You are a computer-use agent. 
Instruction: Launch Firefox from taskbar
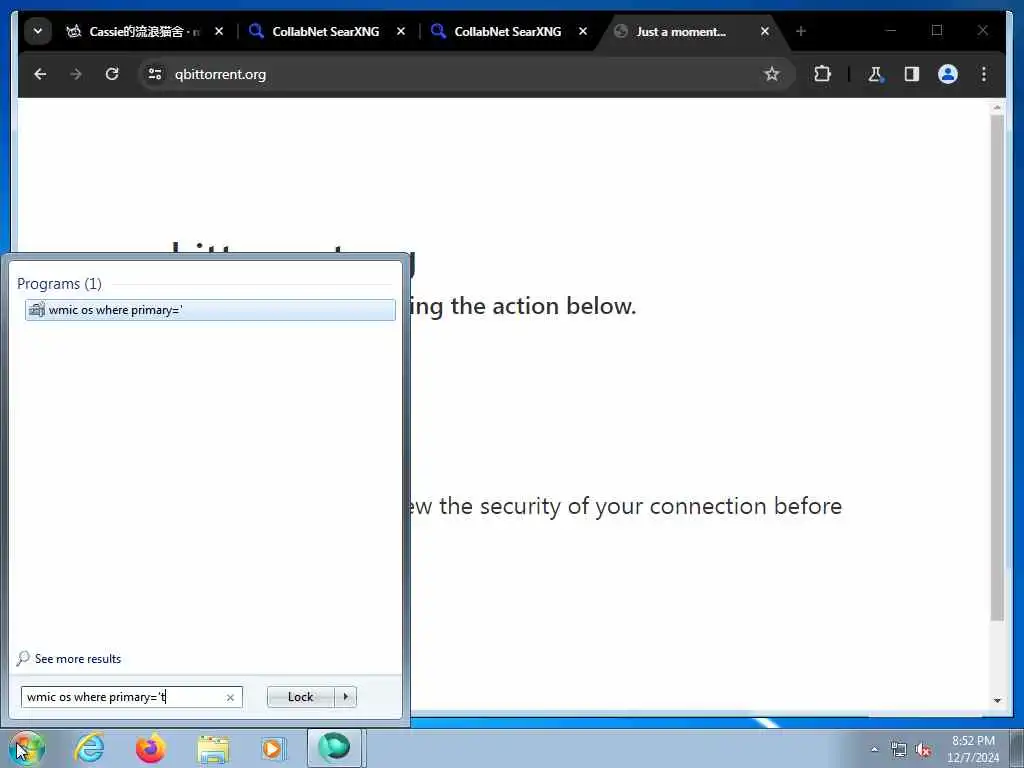pos(150,748)
